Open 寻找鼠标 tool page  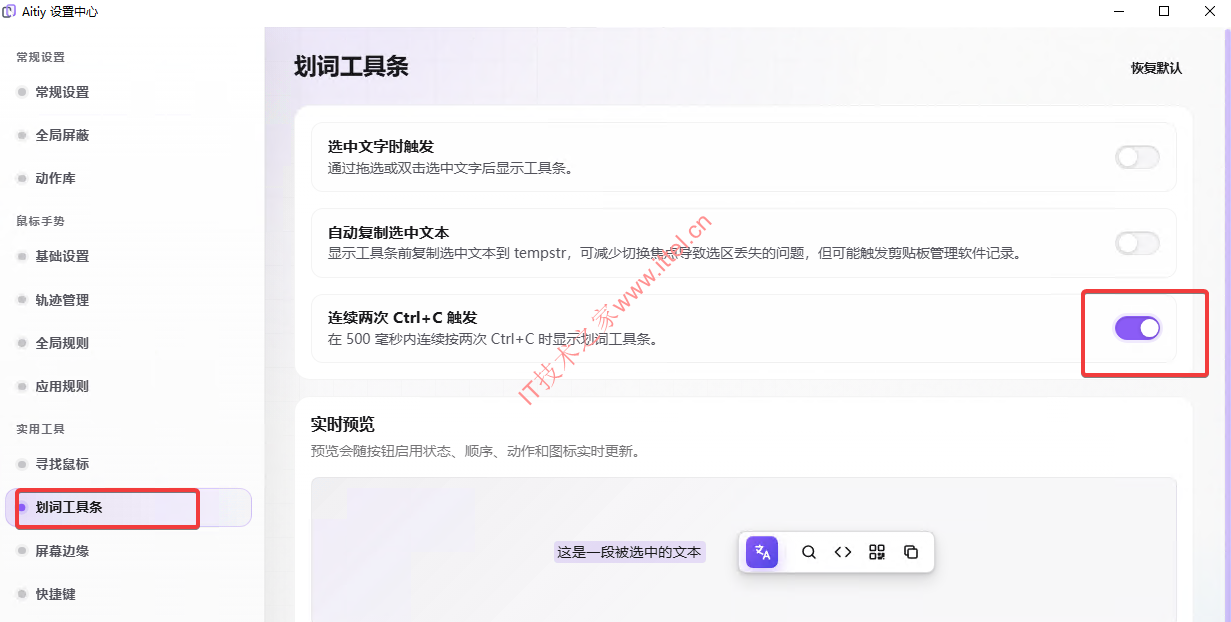128,464
